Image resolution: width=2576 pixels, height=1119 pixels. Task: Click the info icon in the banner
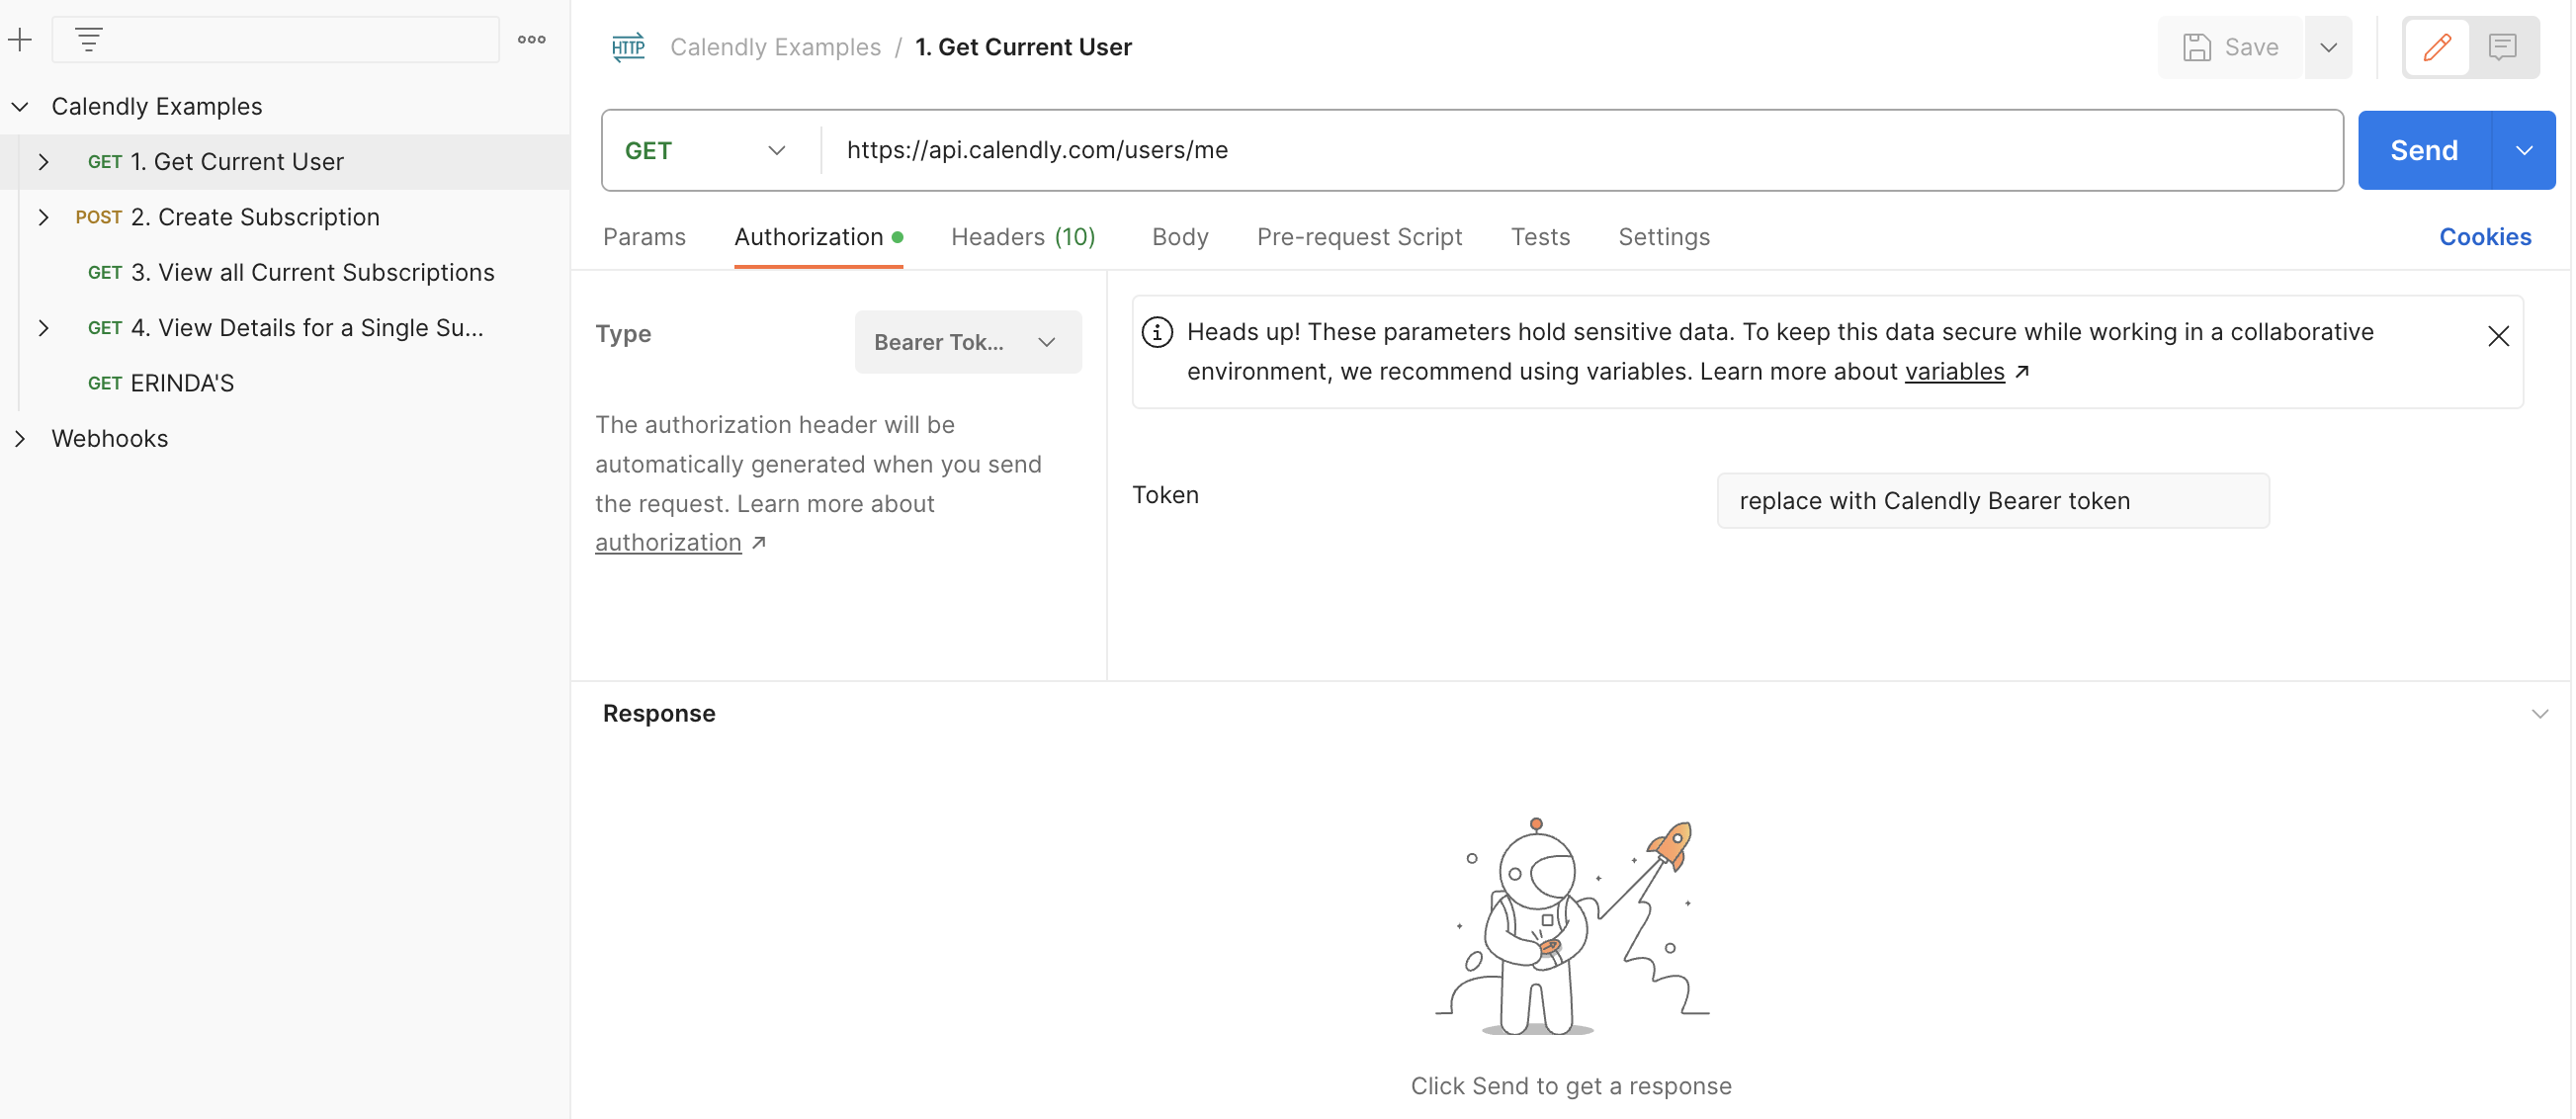(1157, 332)
